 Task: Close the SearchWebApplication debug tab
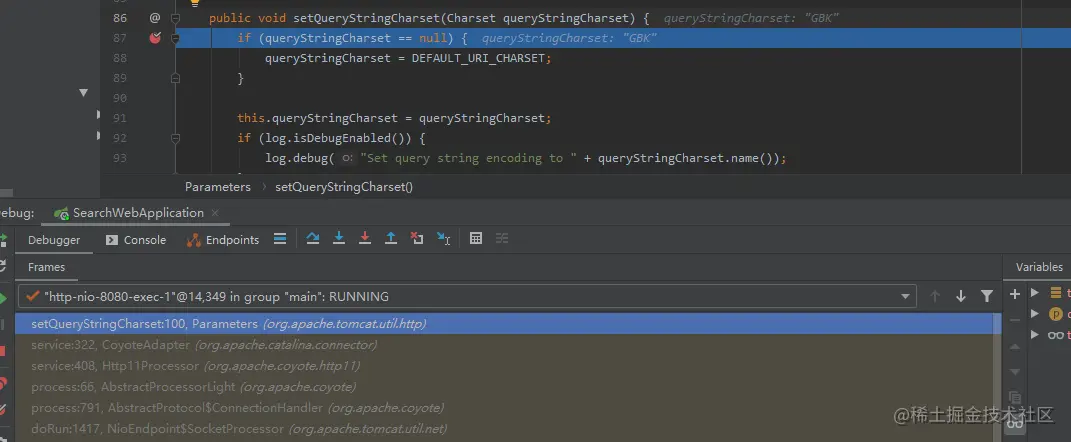pos(215,212)
